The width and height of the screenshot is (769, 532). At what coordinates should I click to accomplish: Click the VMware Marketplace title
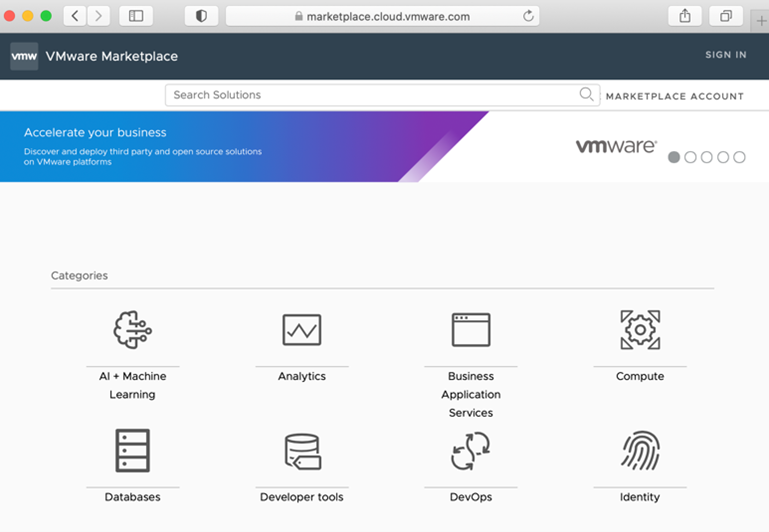click(x=112, y=56)
